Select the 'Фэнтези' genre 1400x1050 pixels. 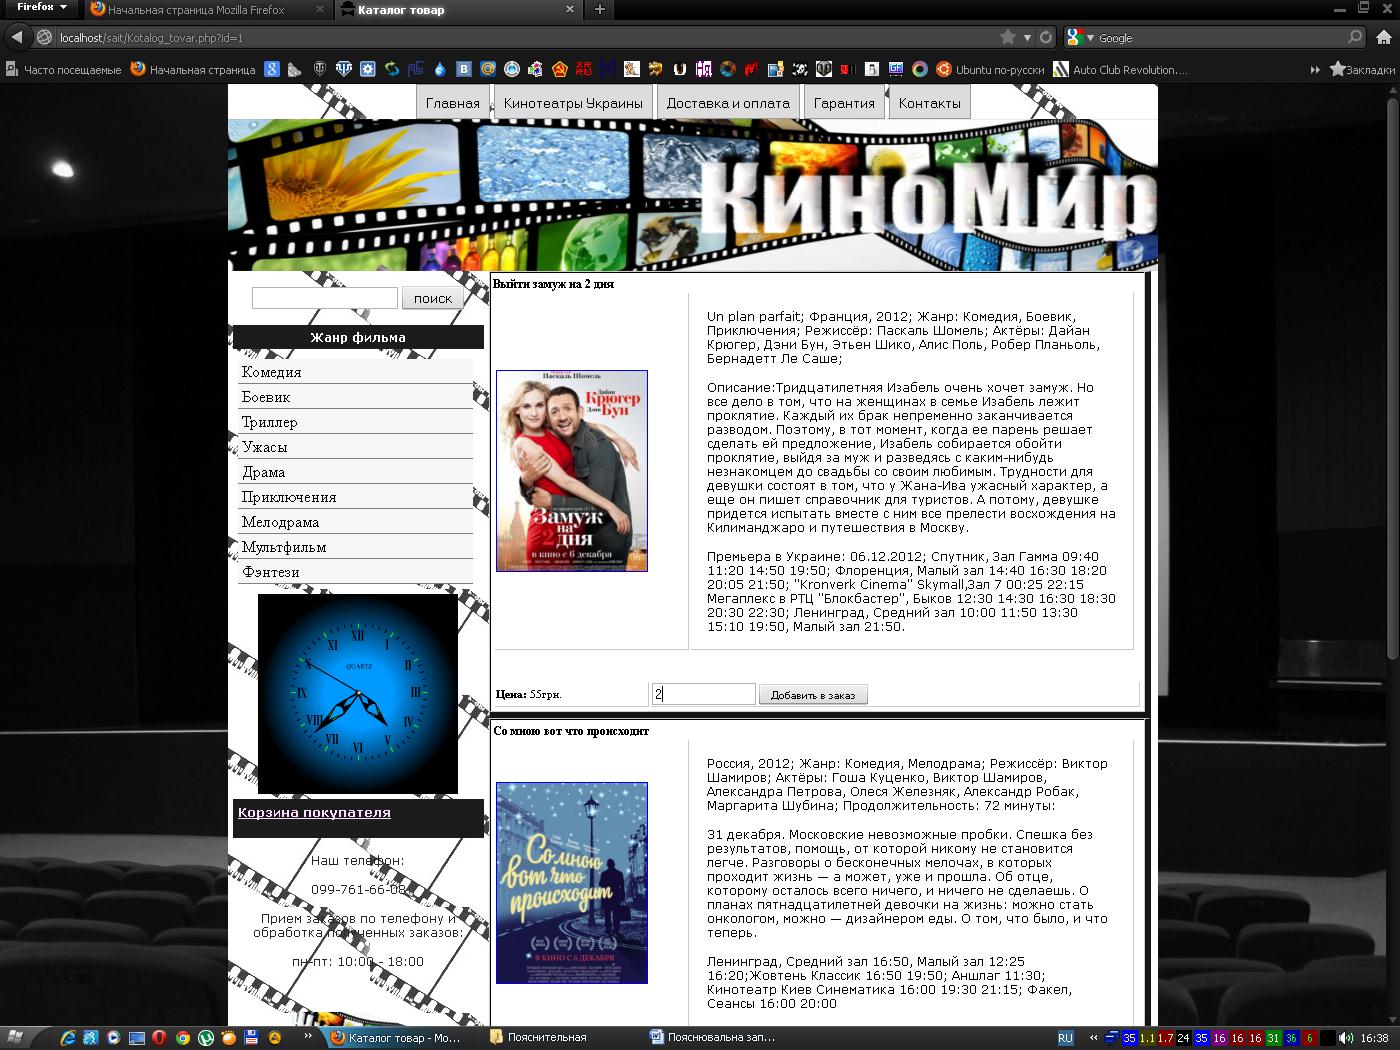pyautogui.click(x=356, y=571)
